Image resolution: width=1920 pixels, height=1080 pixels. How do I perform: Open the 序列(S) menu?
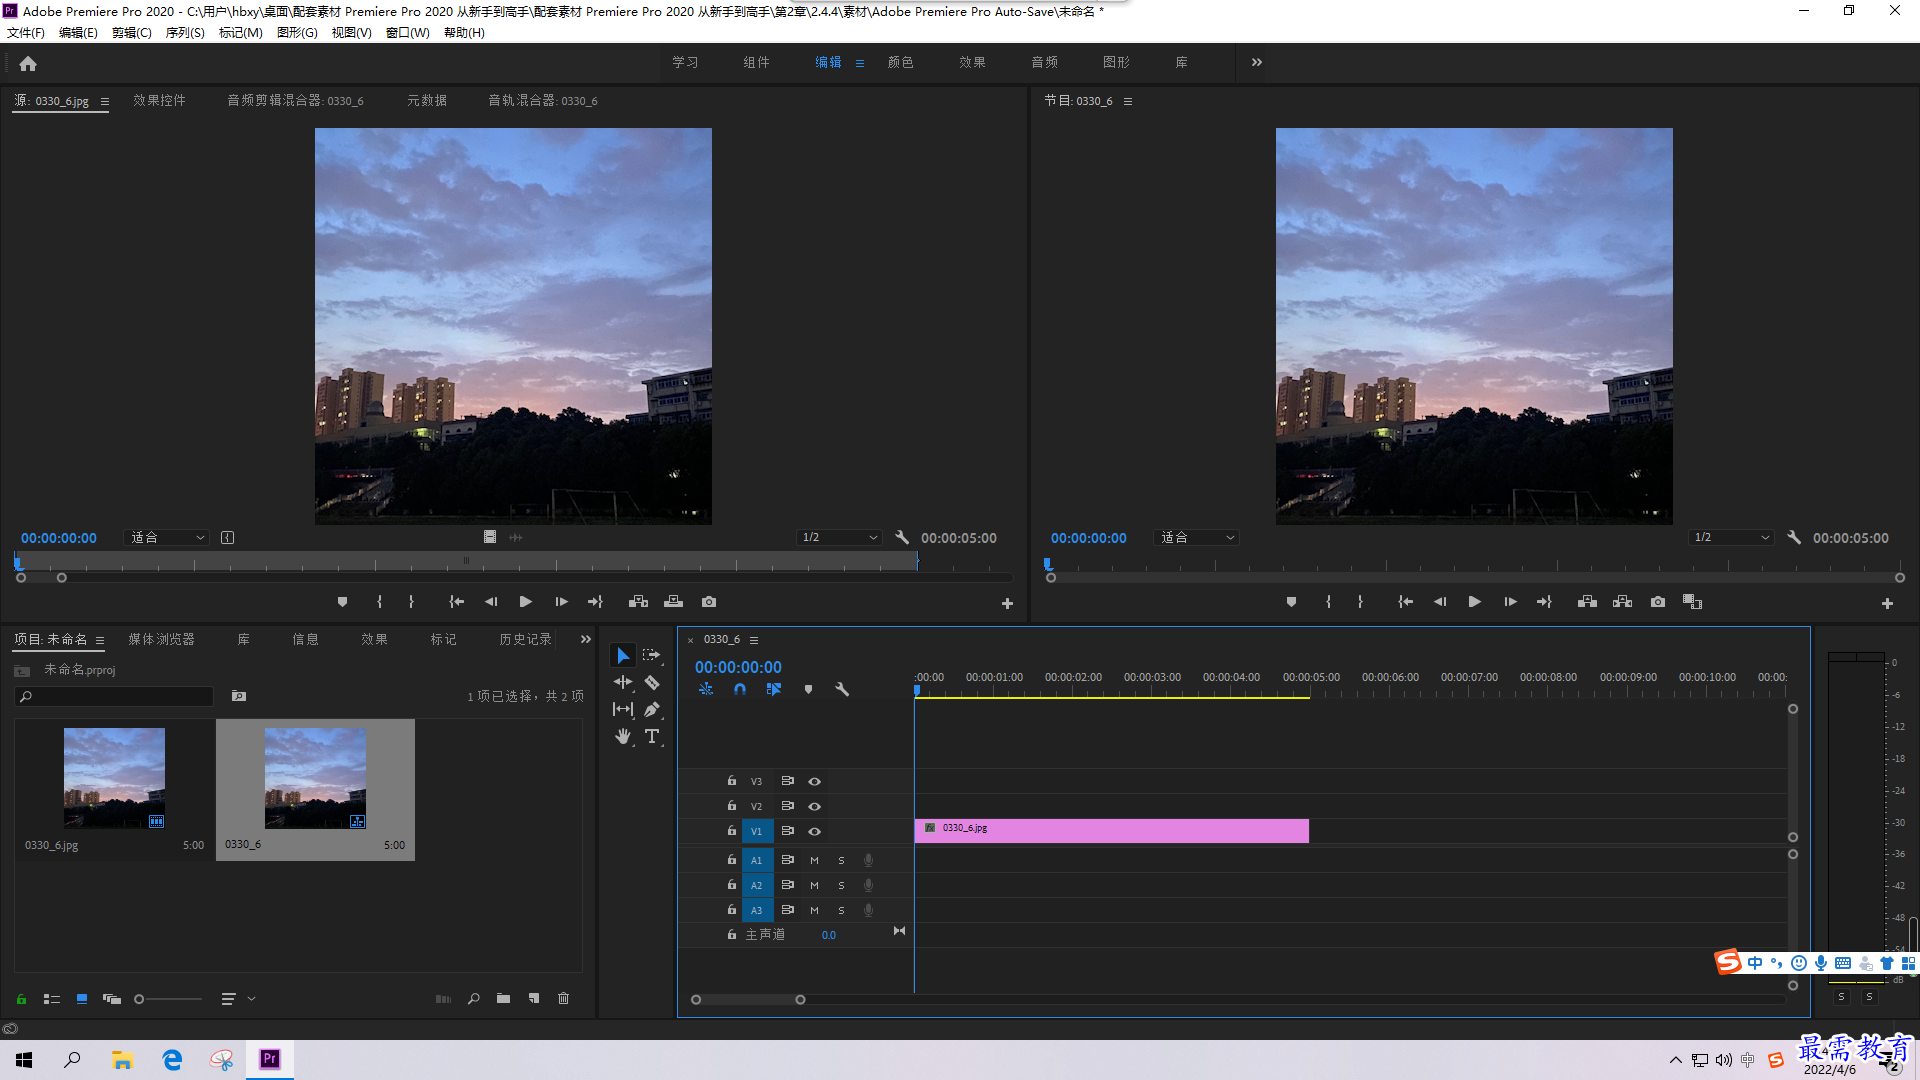pyautogui.click(x=185, y=33)
